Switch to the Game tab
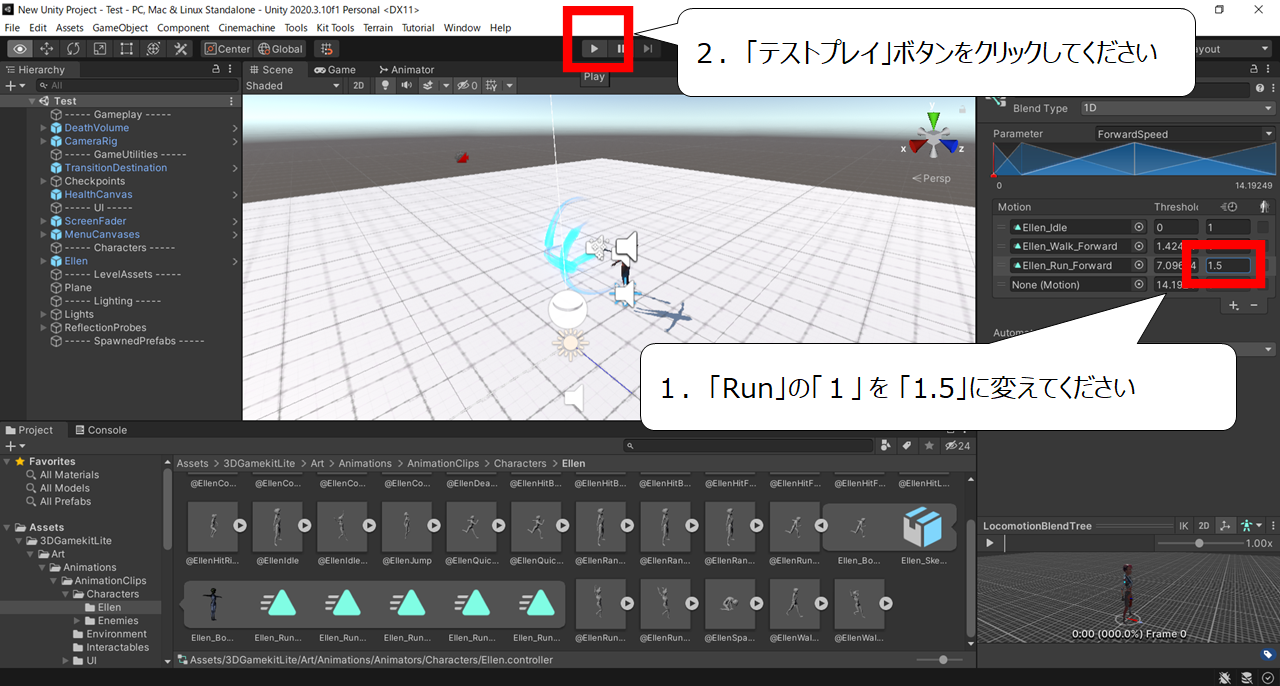This screenshot has height=686, width=1280. pos(334,70)
